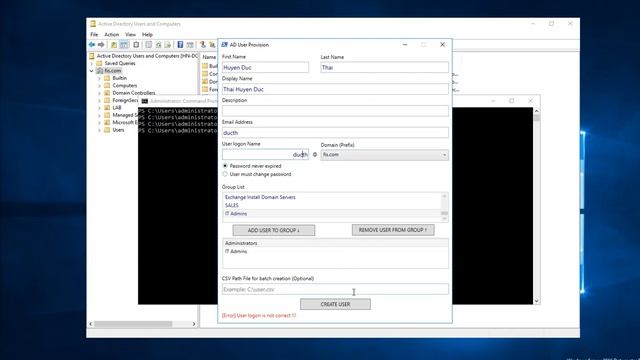The image size is (640, 360).
Task: Close the AD User Provision window
Action: 442,44
